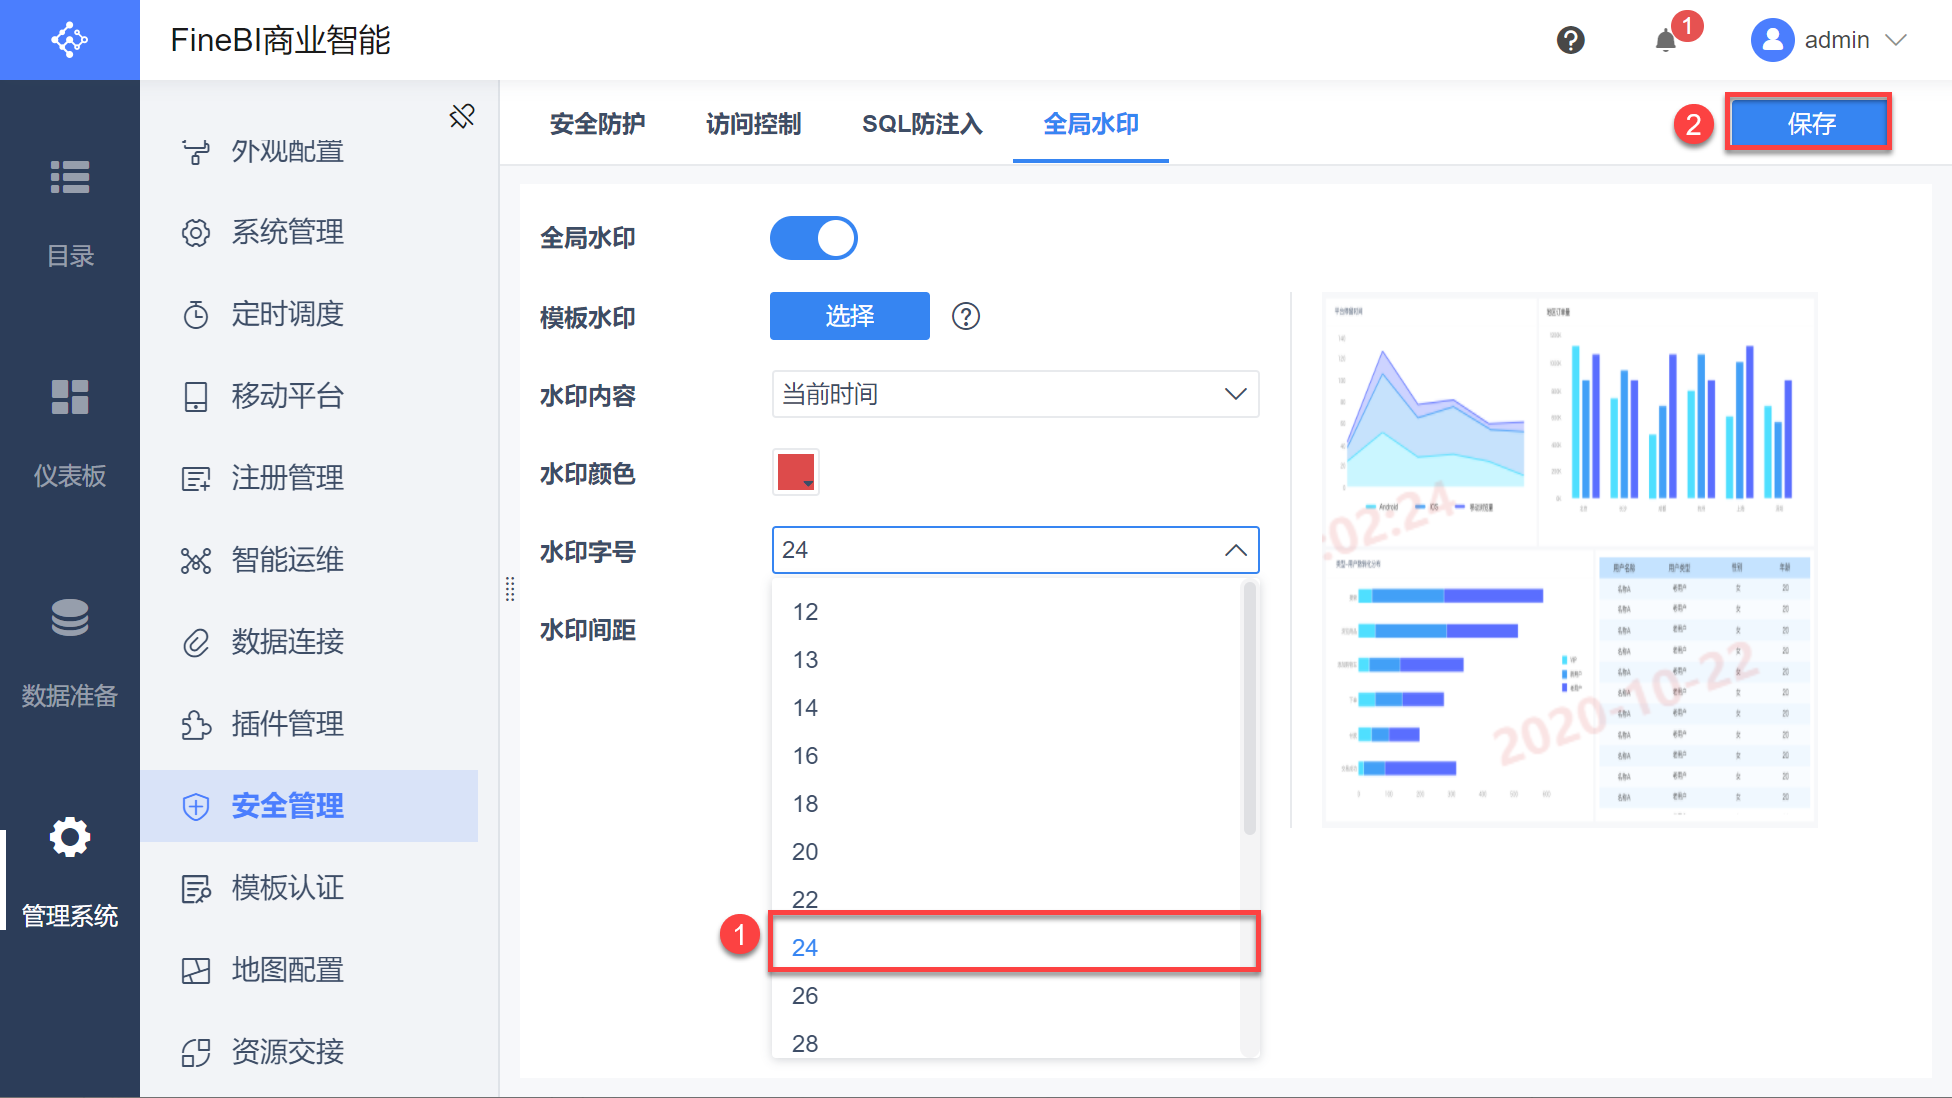This screenshot has height=1098, width=1952.
Task: Unpin the sidebar with pin icon
Action: 462,116
